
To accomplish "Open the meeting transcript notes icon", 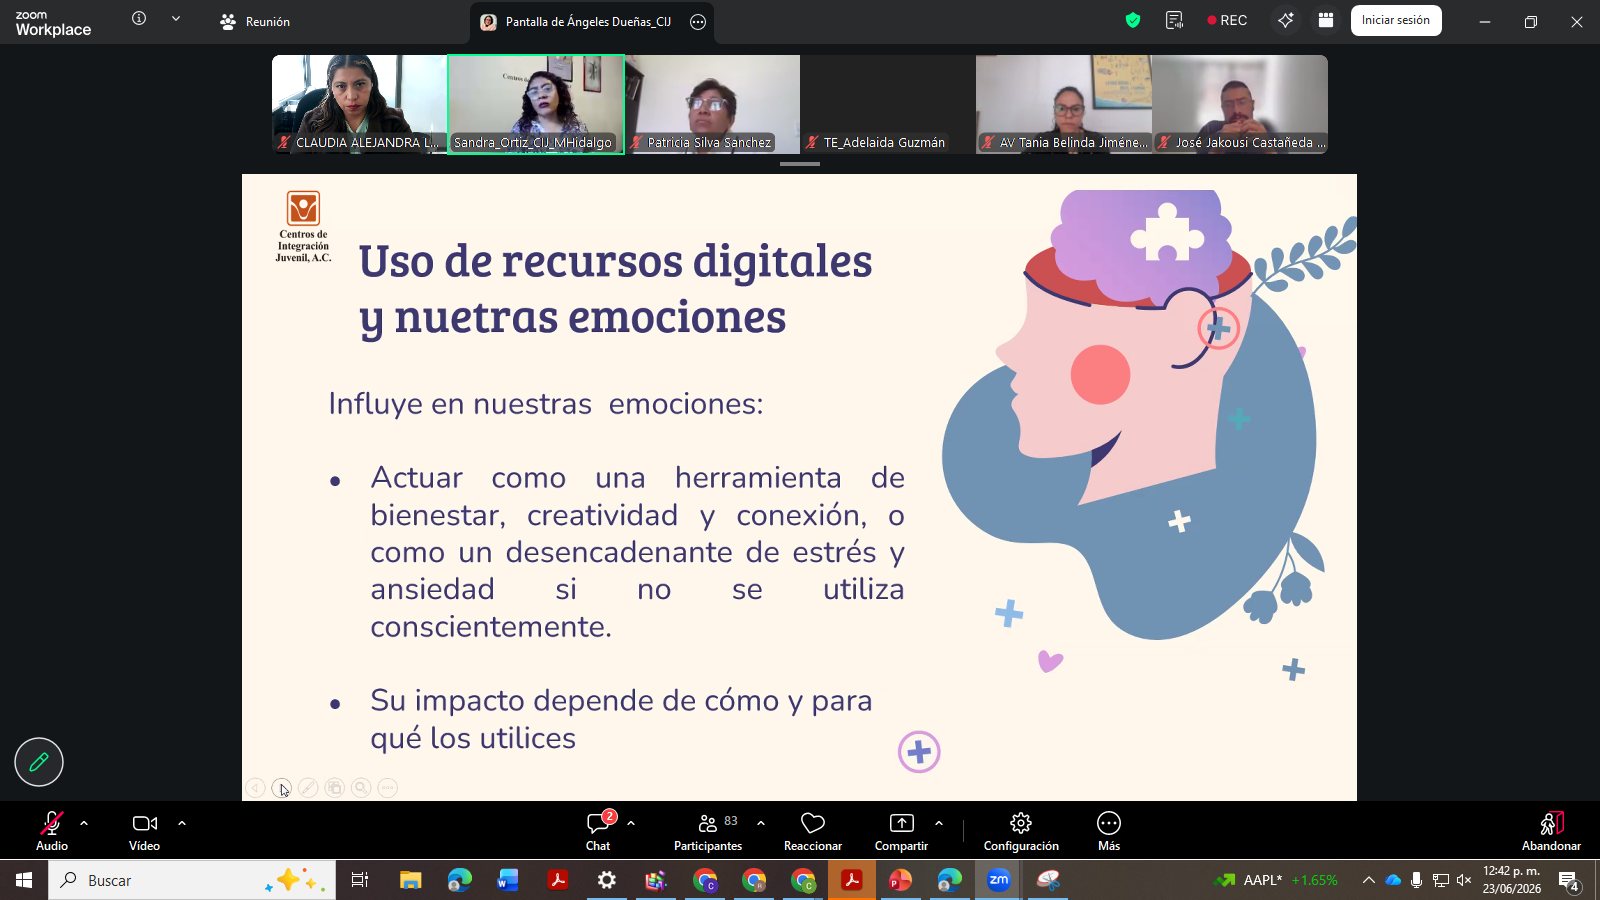I will point(1175,20).
